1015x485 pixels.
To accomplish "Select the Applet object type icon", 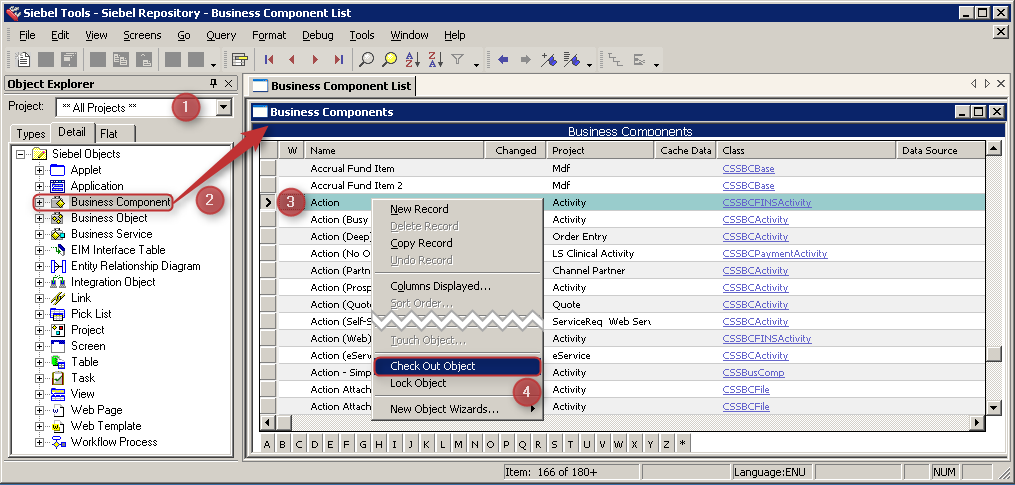I will pyautogui.click(x=58, y=170).
